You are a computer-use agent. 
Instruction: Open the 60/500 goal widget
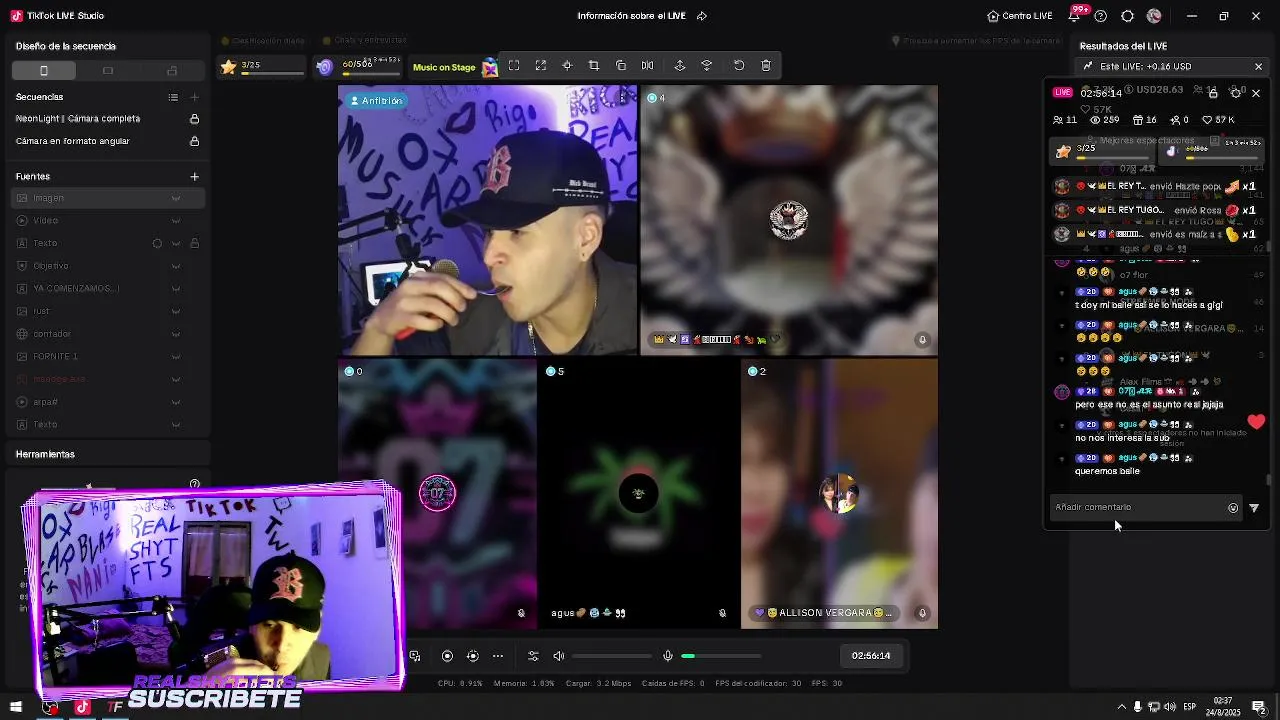point(358,67)
